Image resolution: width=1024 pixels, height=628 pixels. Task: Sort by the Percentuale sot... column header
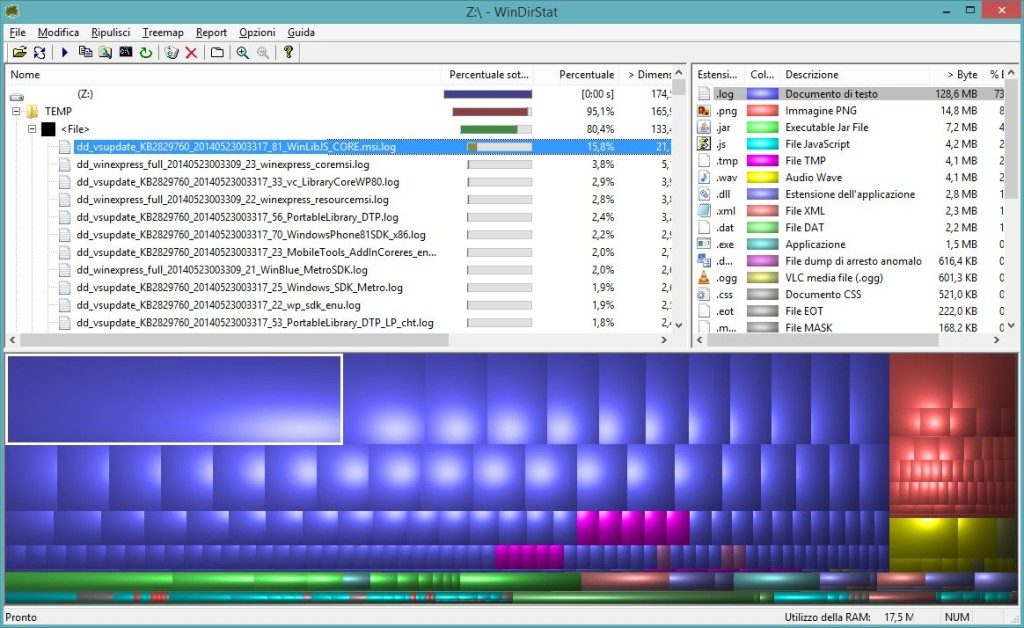tap(488, 74)
